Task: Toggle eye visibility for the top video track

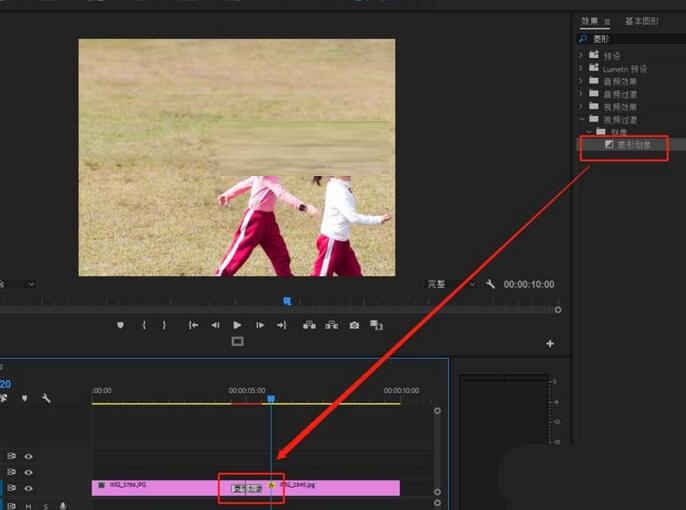Action: point(28,456)
